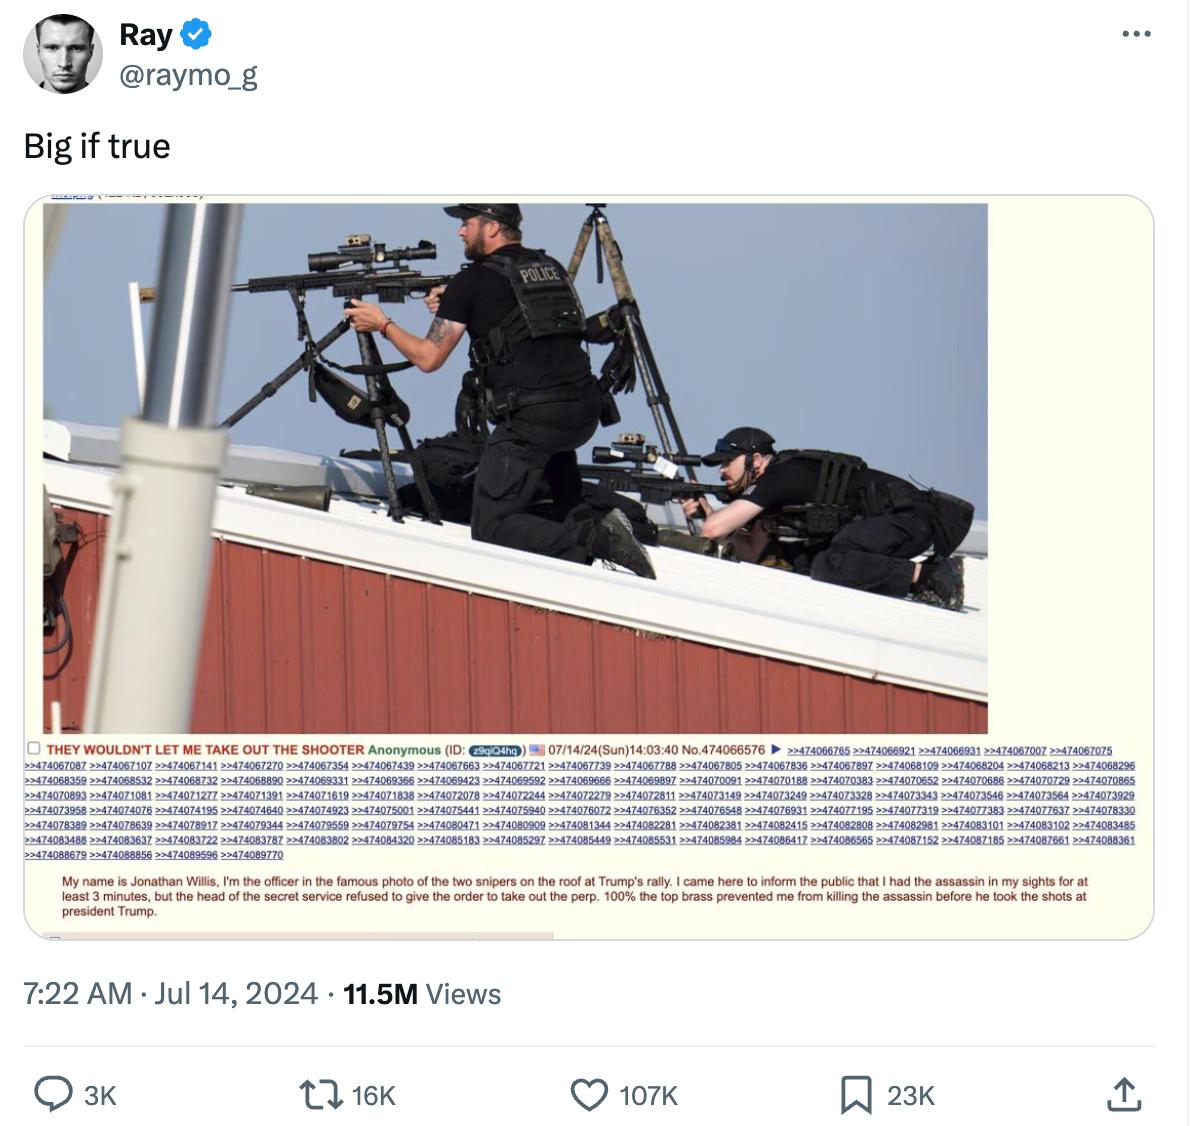The width and height of the screenshot is (1190, 1126).
Task: Open the tweet's three-dot options menu
Action: click(1136, 33)
